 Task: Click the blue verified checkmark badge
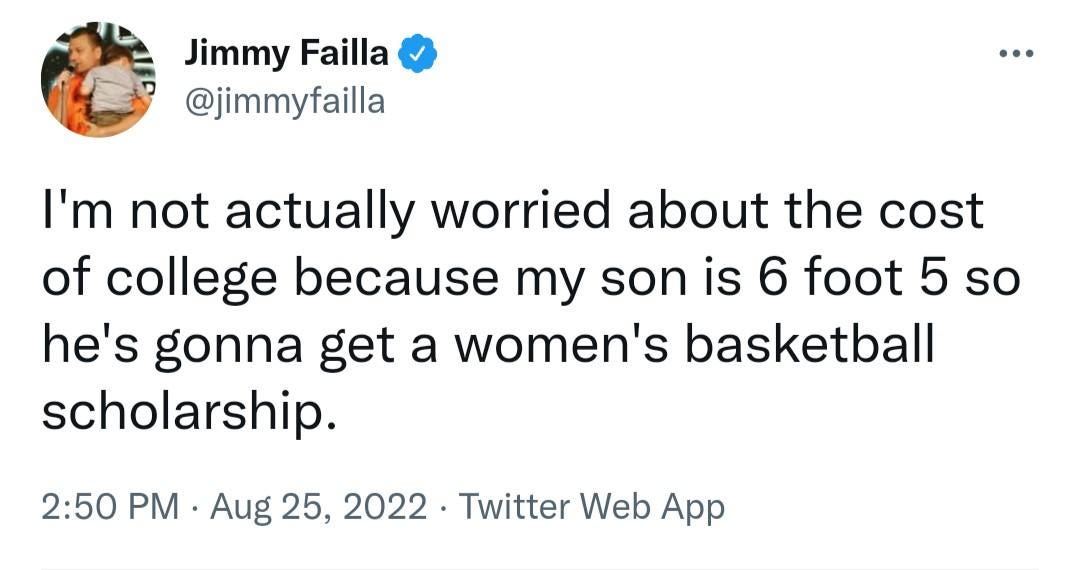click(x=417, y=54)
